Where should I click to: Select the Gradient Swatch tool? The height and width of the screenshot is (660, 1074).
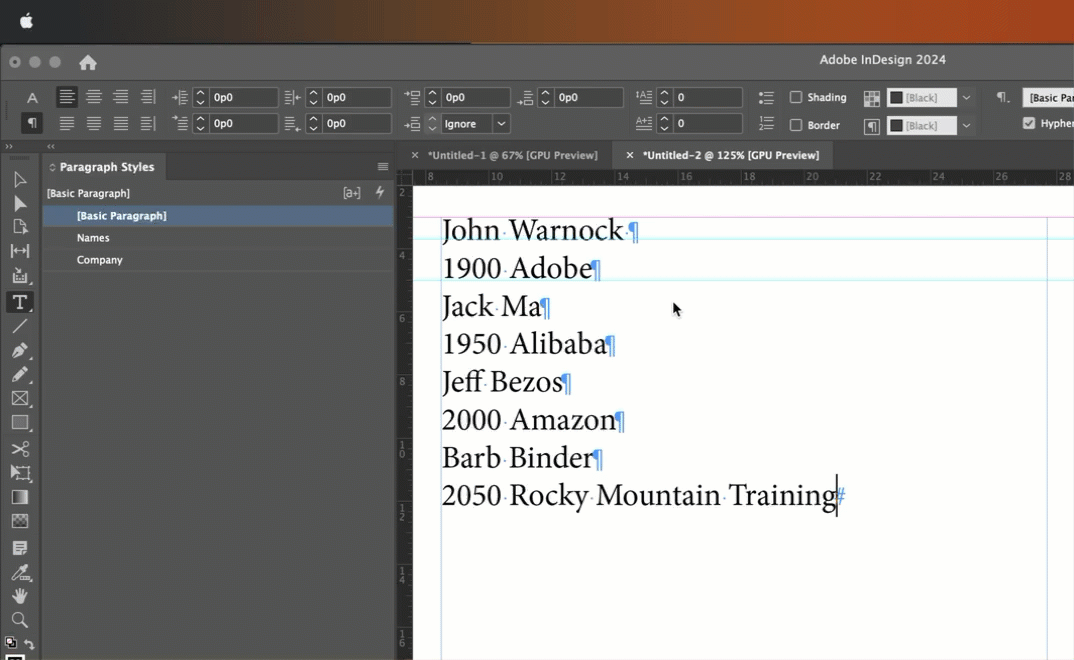[x=20, y=497]
